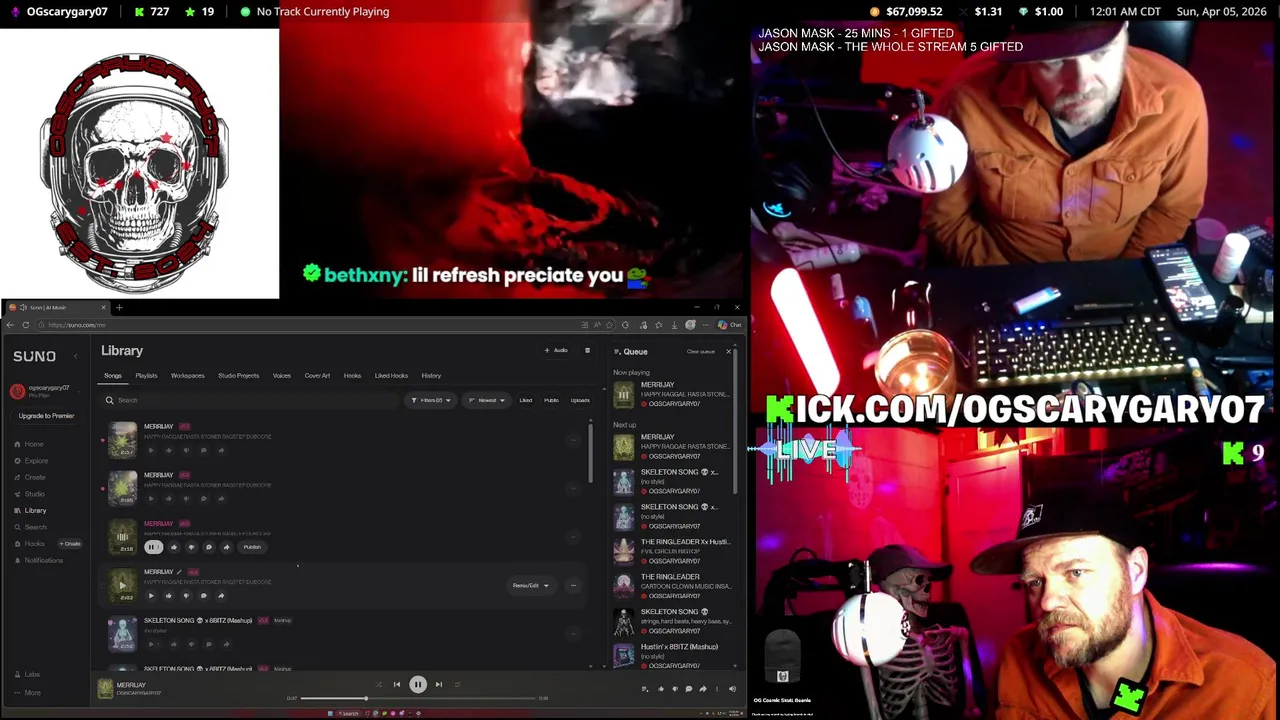Switch to the Voices tab
Image resolution: width=1280 pixels, height=720 pixels.
click(x=282, y=376)
